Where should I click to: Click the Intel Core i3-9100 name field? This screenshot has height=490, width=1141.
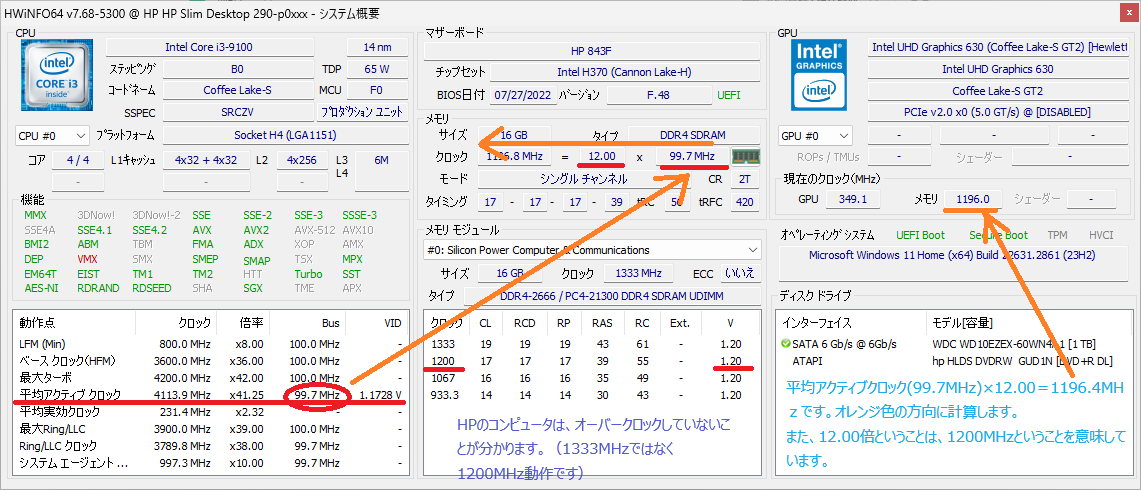pyautogui.click(x=210, y=47)
